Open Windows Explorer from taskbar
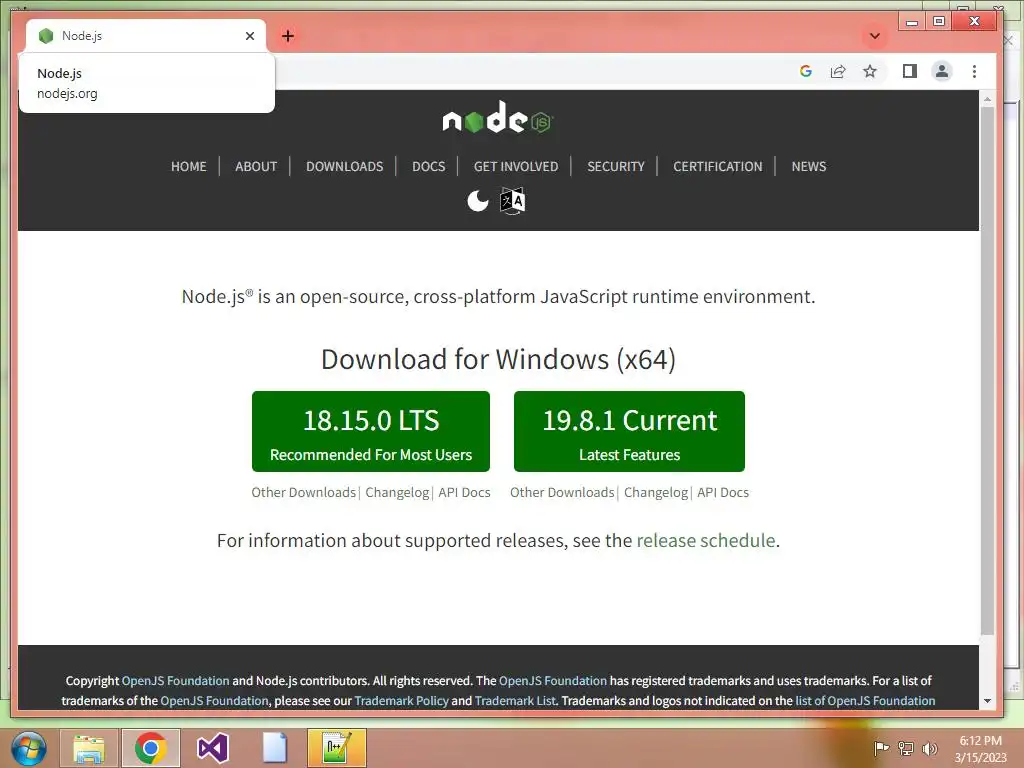Image resolution: width=1024 pixels, height=768 pixels. 89,748
